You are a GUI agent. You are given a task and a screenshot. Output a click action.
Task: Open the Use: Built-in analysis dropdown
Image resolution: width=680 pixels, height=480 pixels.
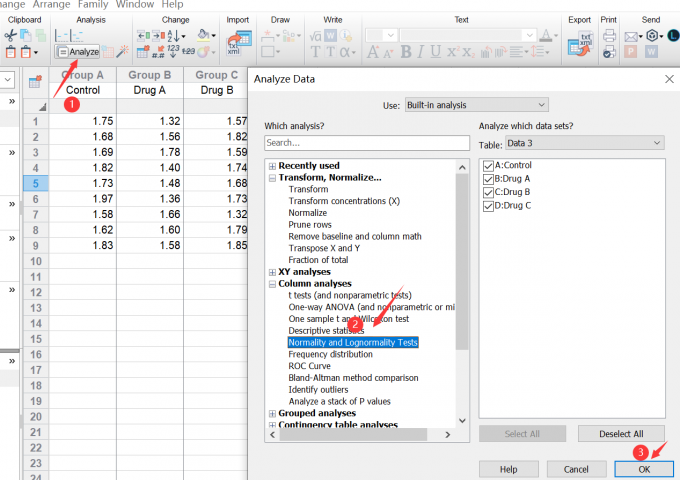476,105
